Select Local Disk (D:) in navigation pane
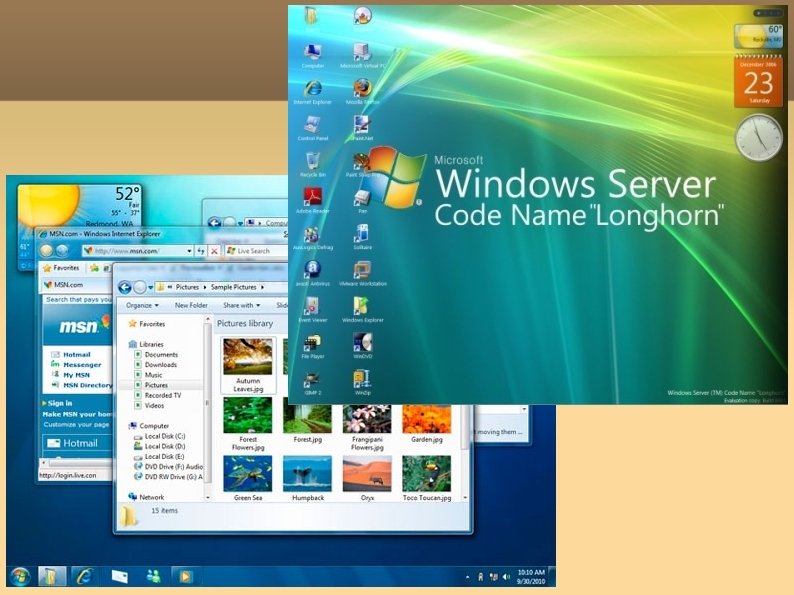Screen dimensions: 794x595 (160, 446)
